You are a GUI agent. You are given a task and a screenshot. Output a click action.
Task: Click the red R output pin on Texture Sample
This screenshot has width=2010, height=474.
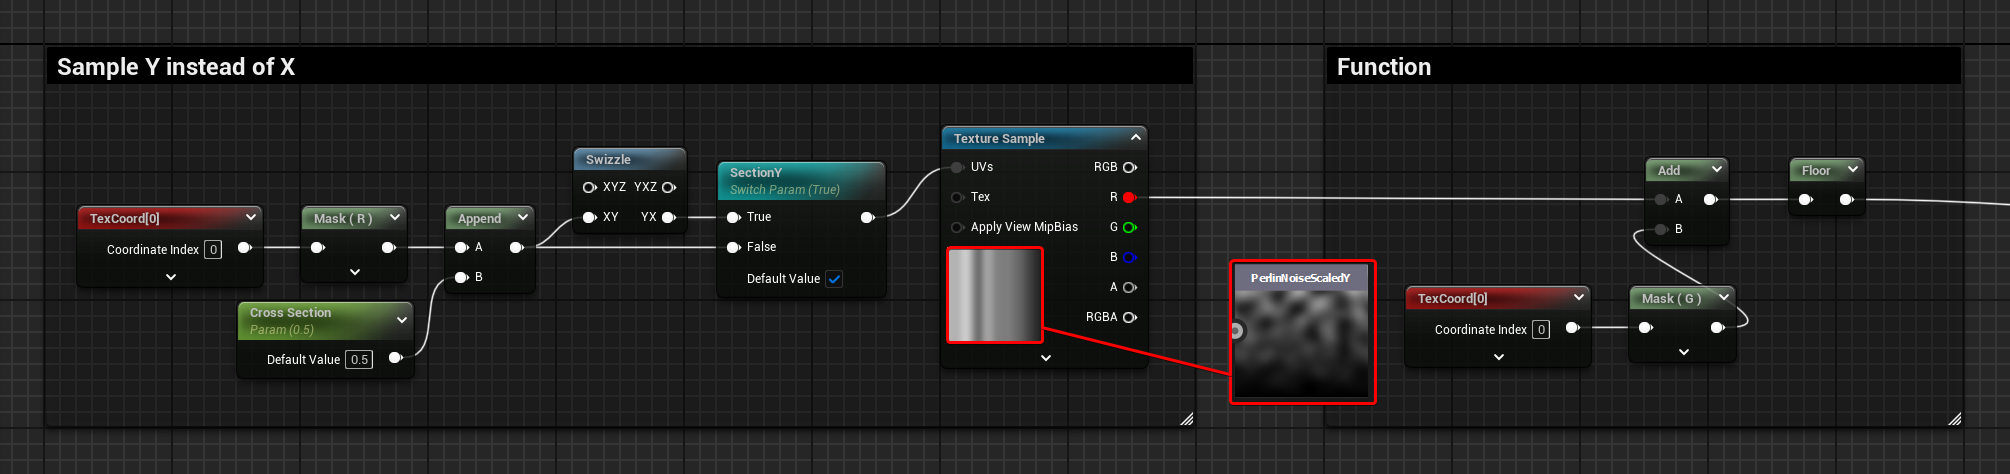click(1129, 197)
